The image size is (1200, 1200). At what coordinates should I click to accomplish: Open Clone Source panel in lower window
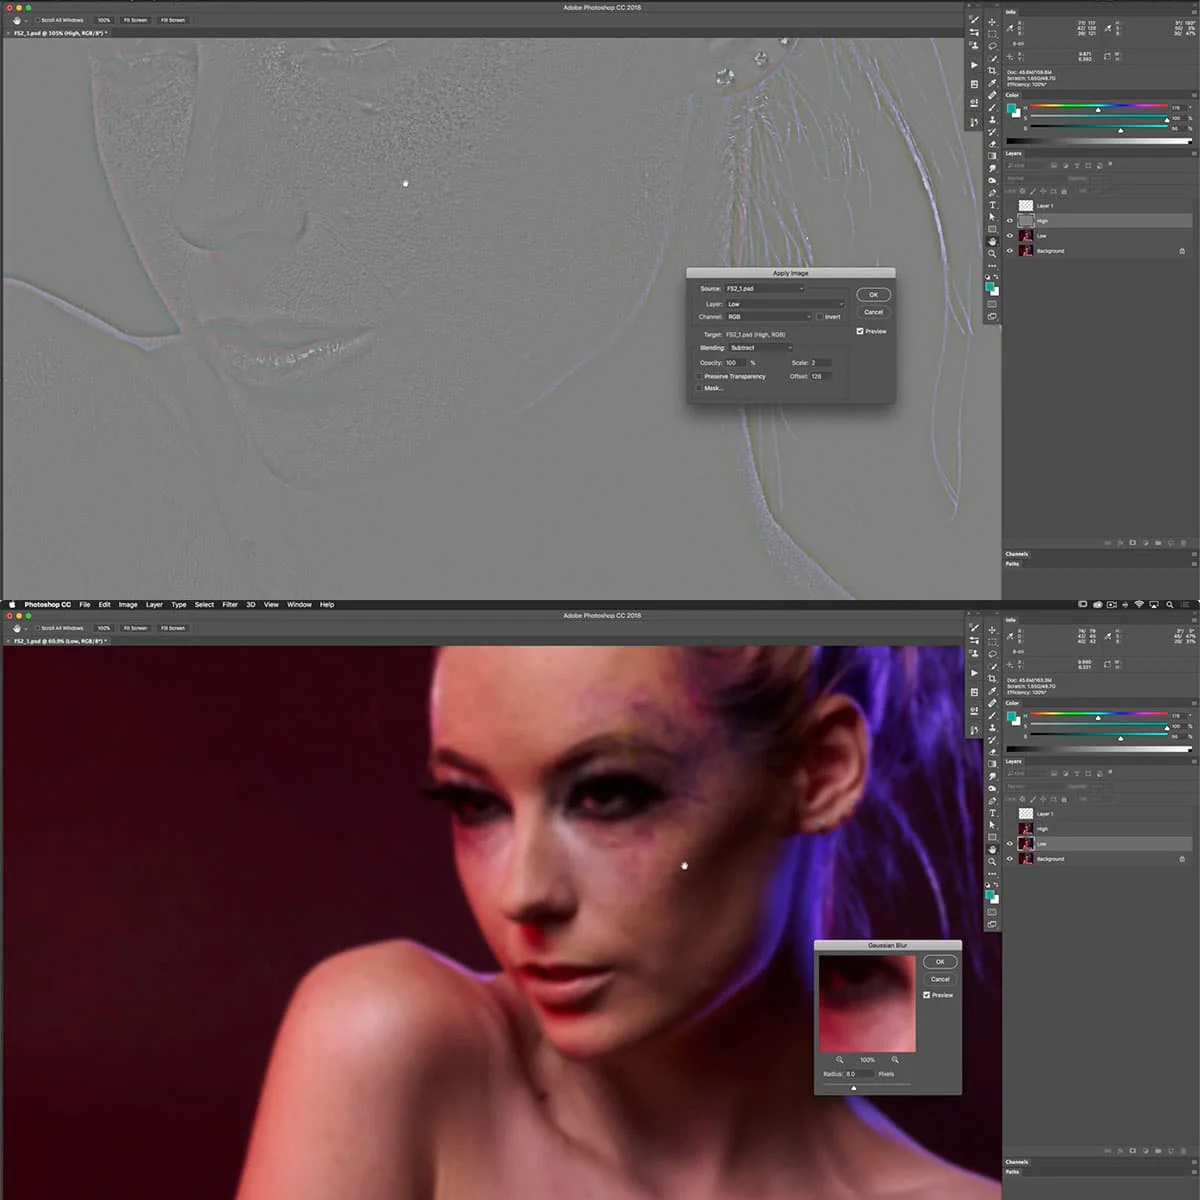click(974, 653)
